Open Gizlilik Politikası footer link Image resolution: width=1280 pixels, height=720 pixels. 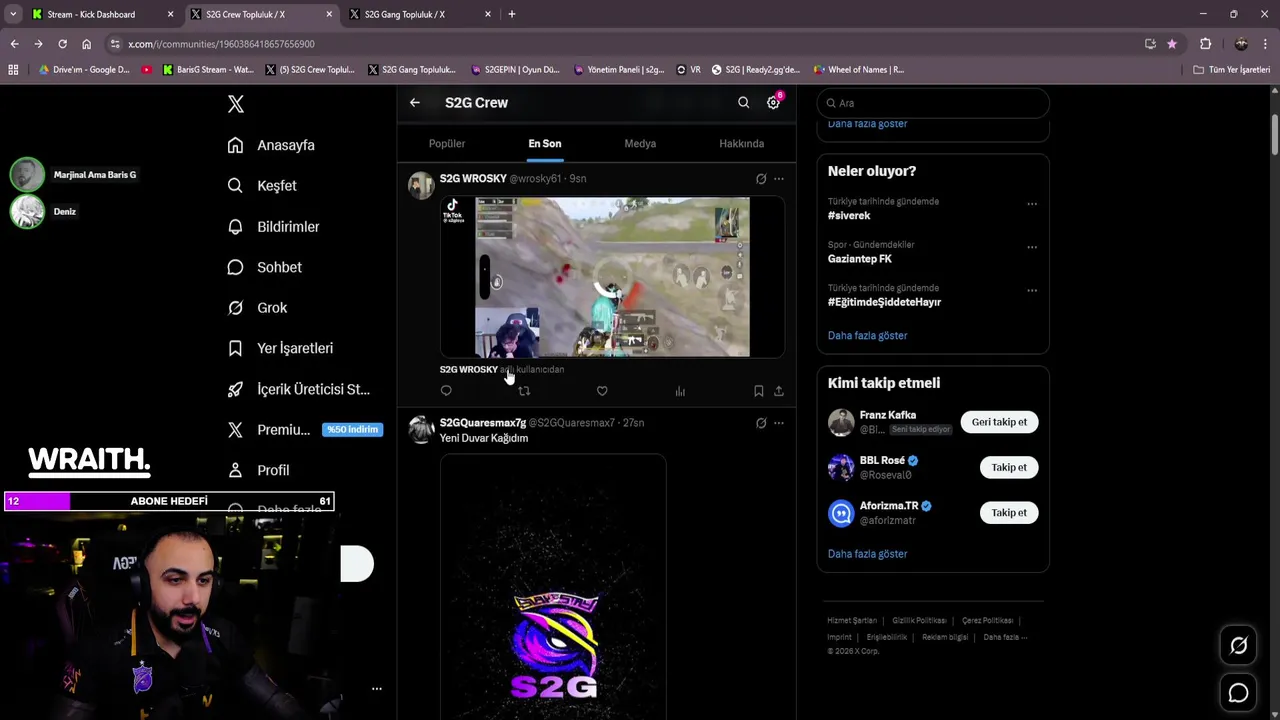pos(919,621)
